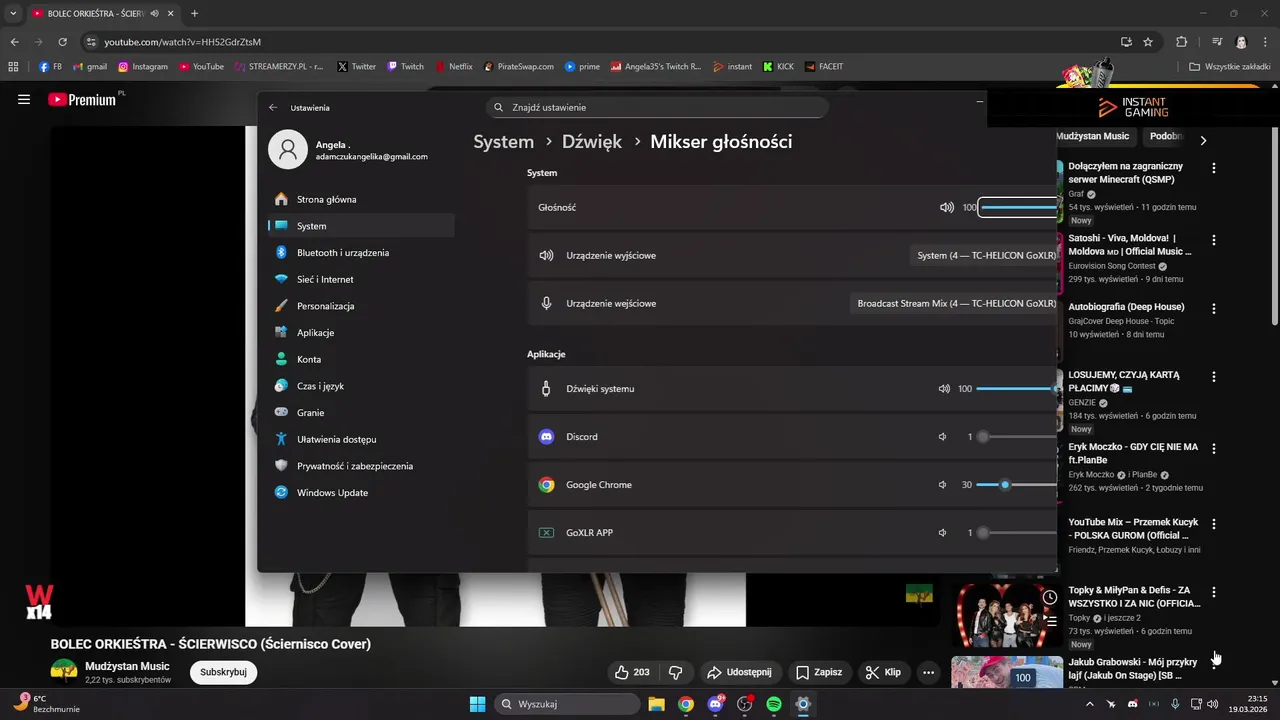
Task: Open Netflix bookmark
Action: (454, 67)
